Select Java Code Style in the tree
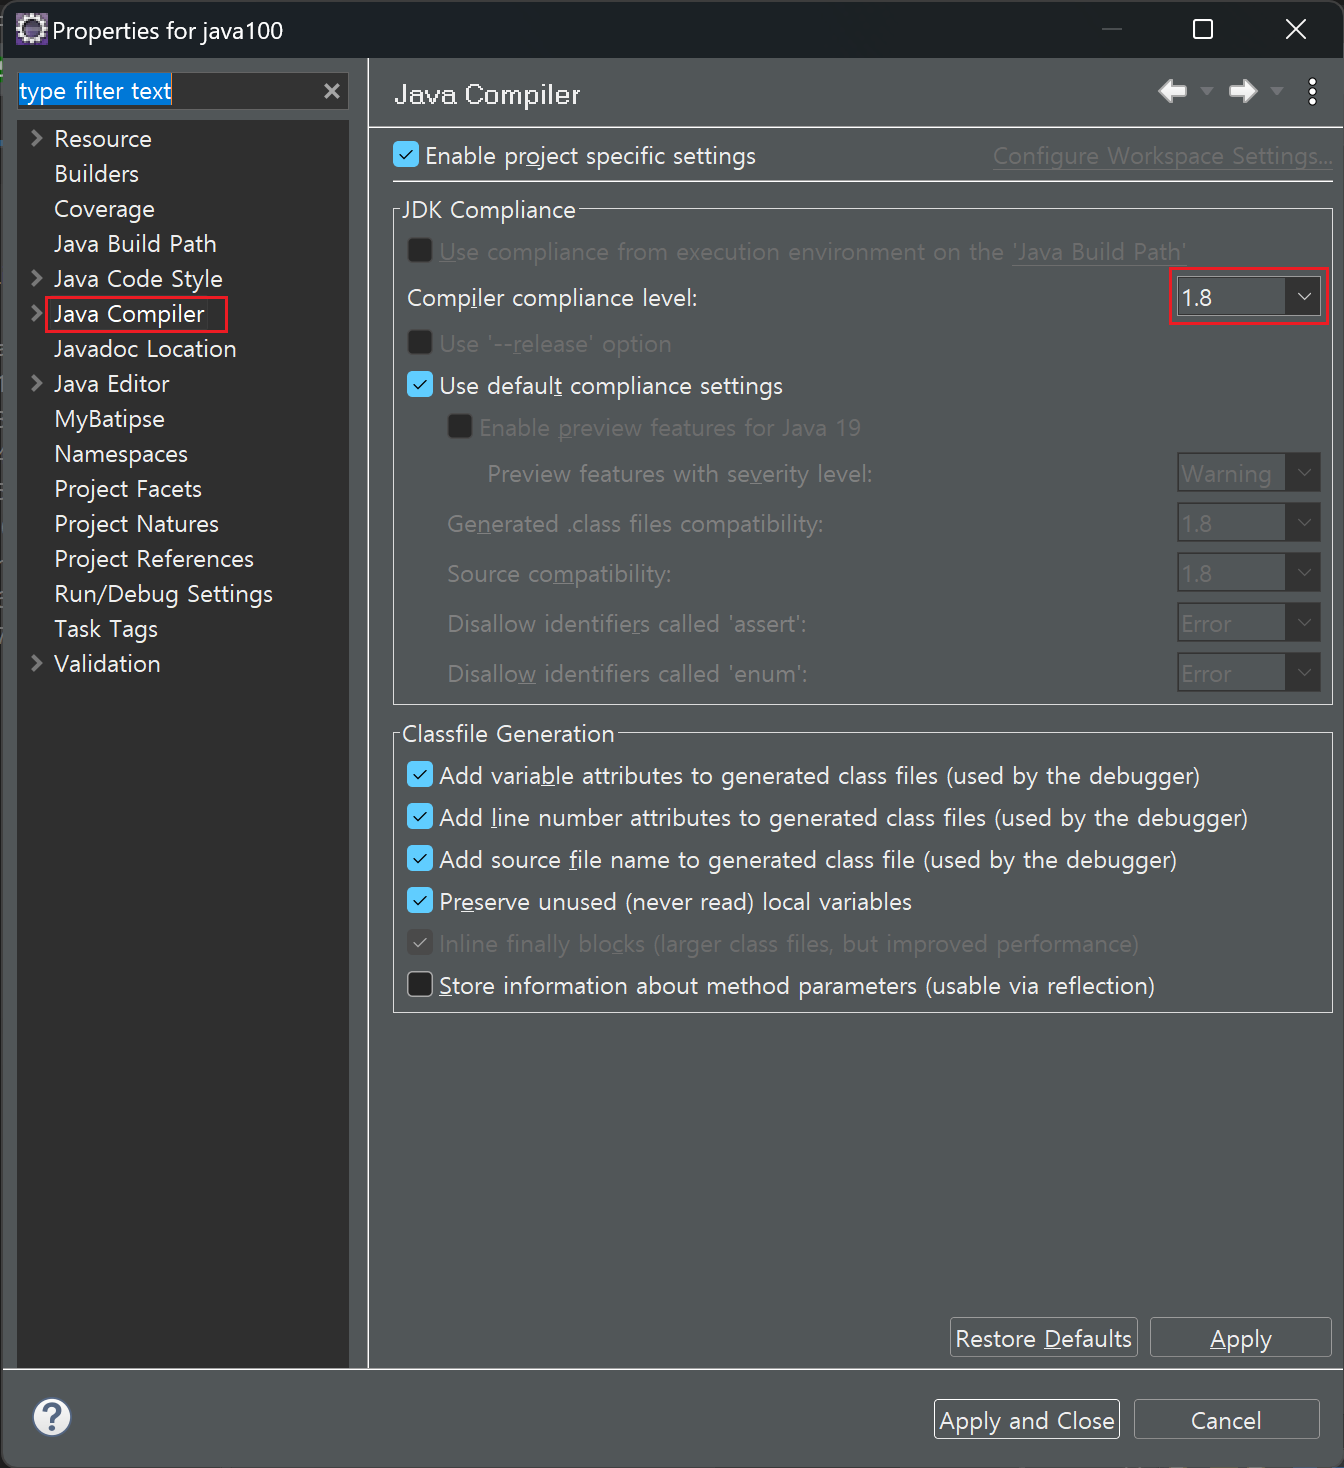This screenshot has width=1344, height=1468. pyautogui.click(x=138, y=279)
